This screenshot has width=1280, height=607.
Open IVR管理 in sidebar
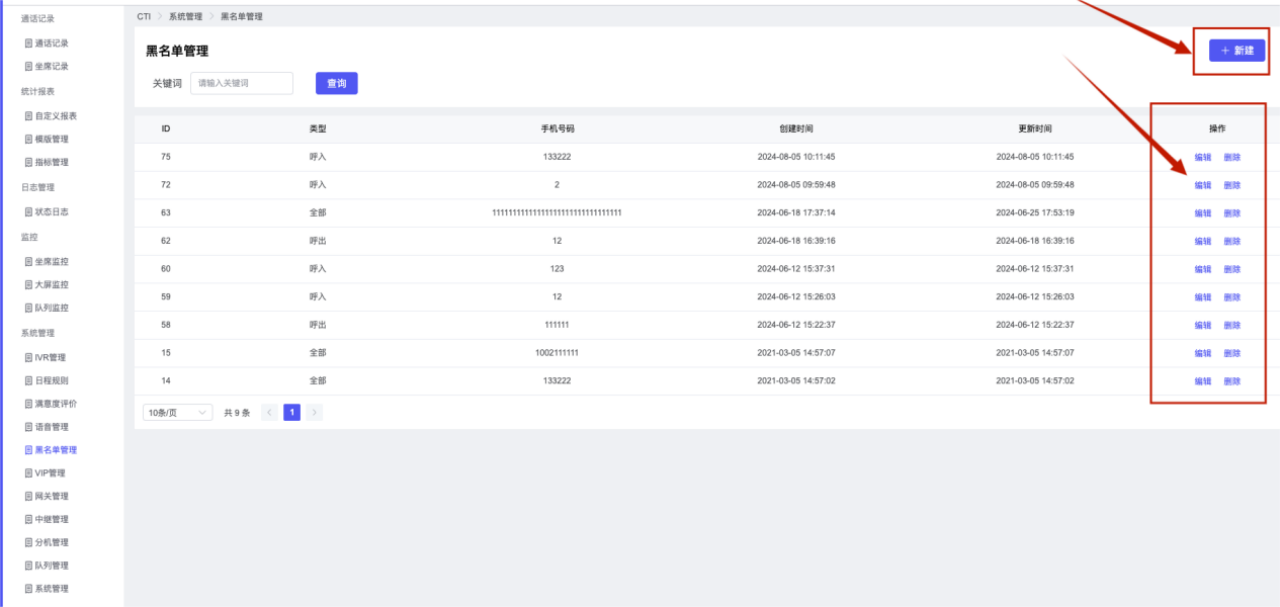click(45, 358)
